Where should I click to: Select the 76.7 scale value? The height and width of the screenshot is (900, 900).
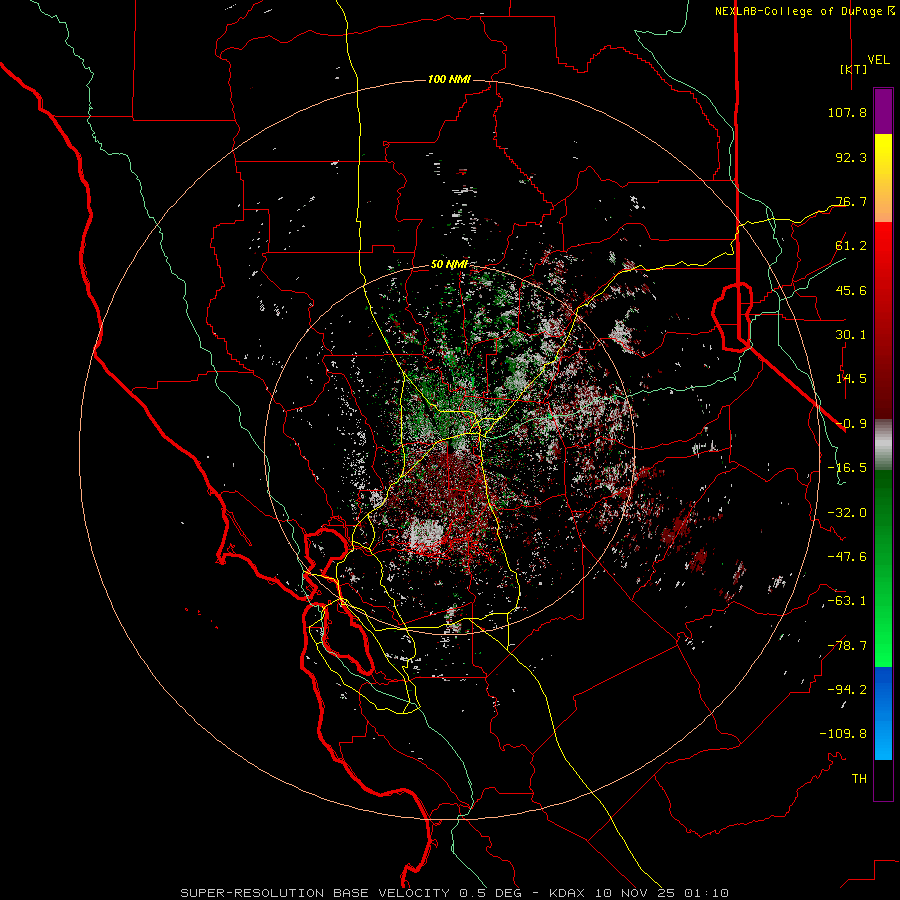click(851, 201)
